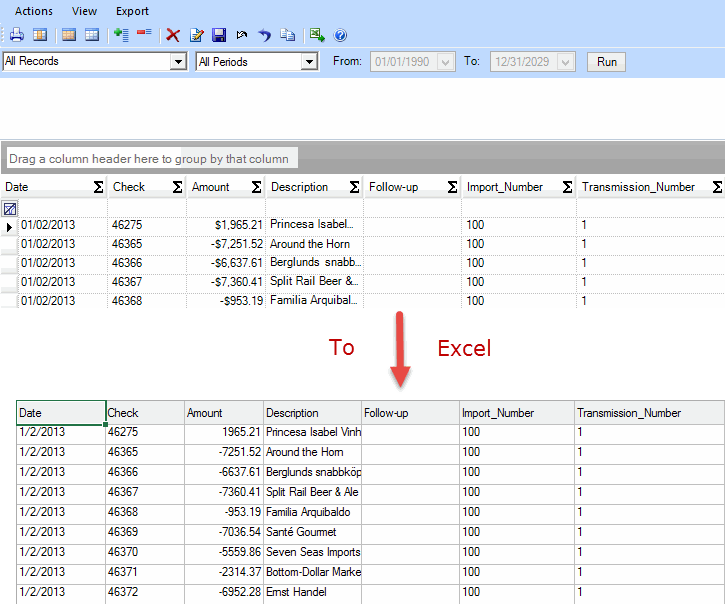Click the Run button
Image resolution: width=725 pixels, height=616 pixels.
click(606, 62)
